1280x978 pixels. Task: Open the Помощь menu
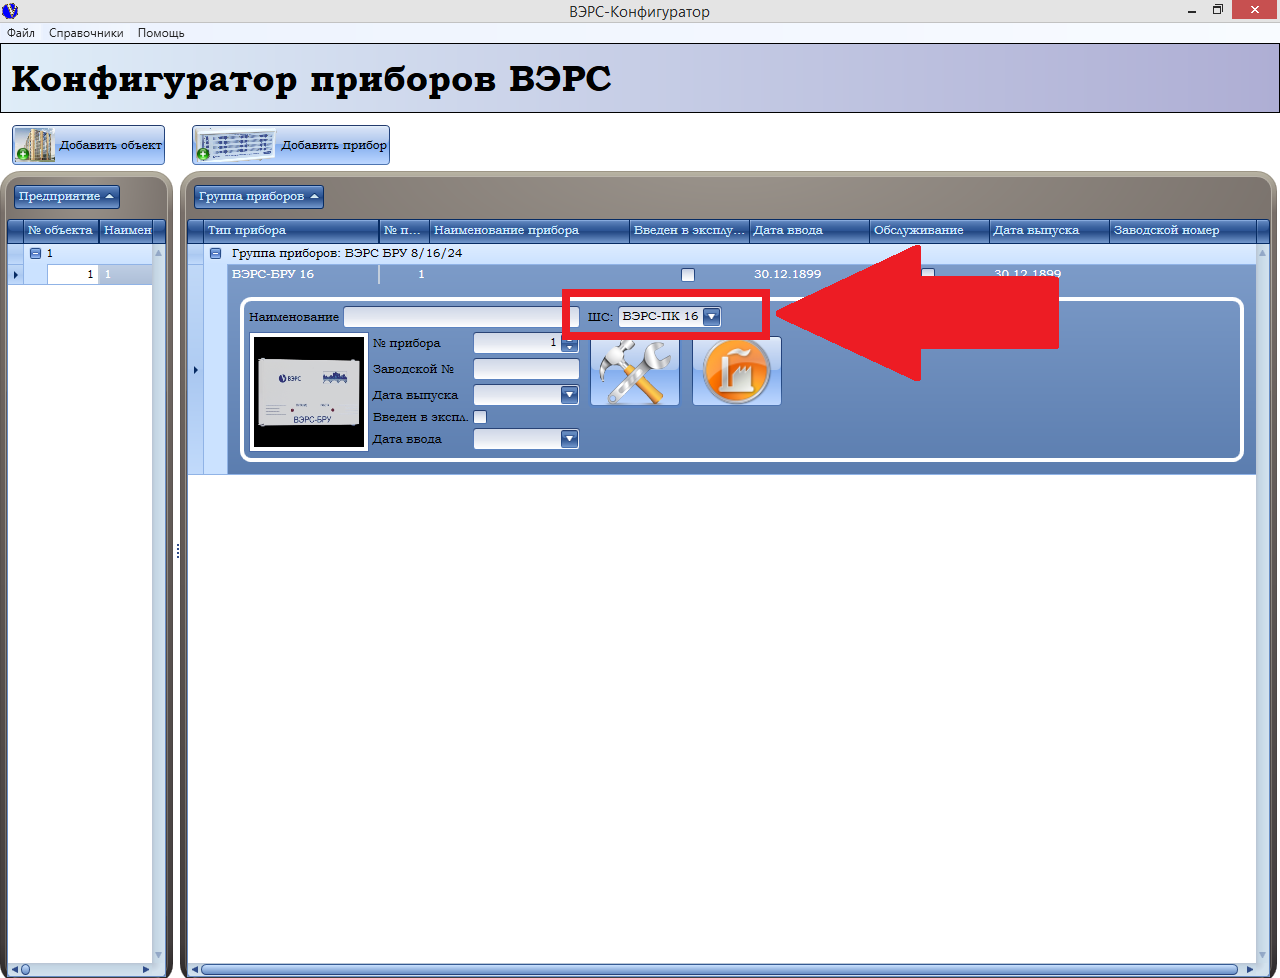161,33
